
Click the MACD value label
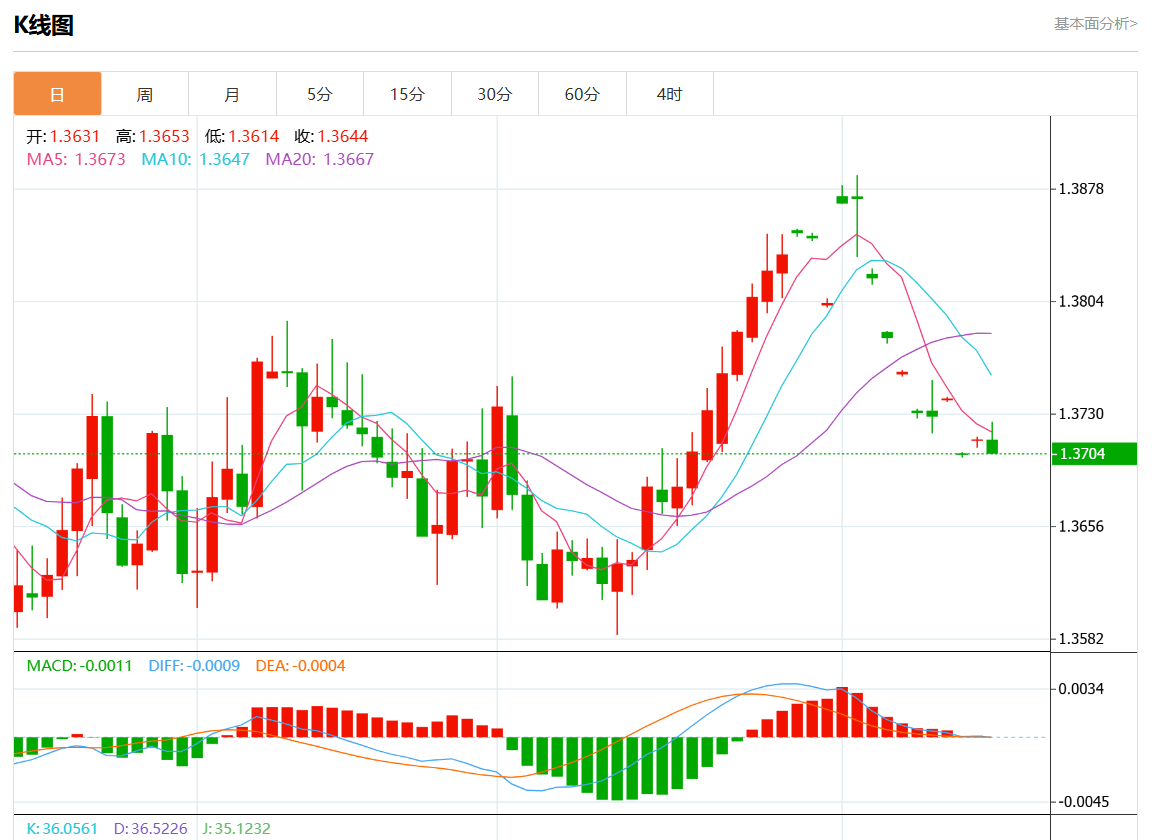coord(79,665)
